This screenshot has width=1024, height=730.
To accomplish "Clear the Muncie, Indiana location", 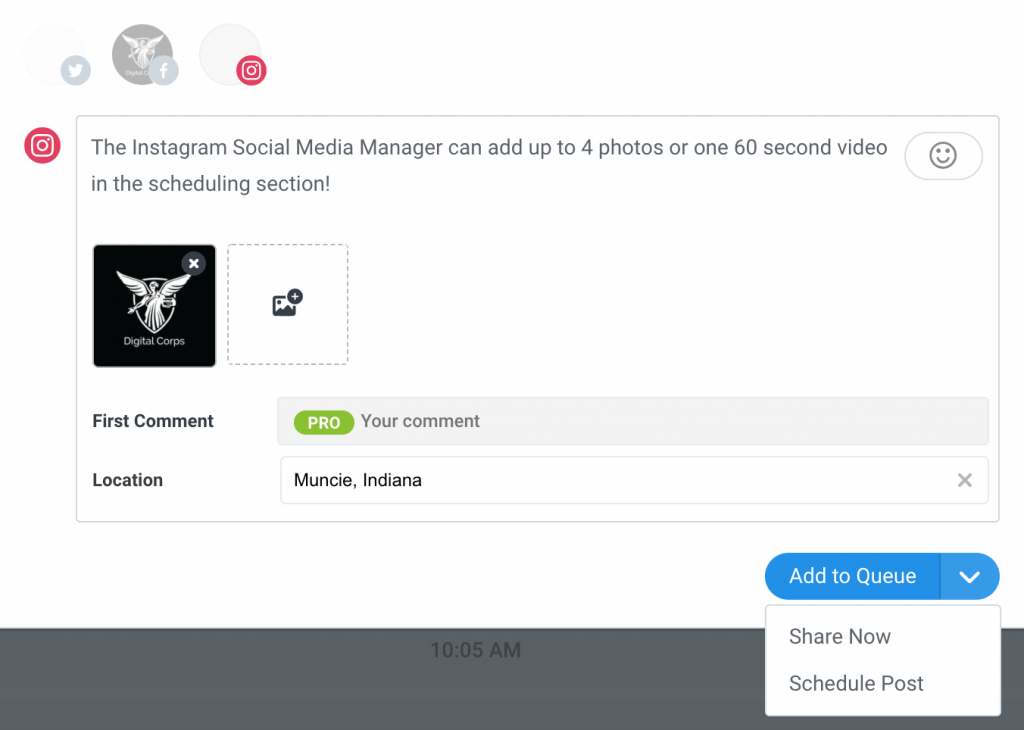I will point(964,481).
